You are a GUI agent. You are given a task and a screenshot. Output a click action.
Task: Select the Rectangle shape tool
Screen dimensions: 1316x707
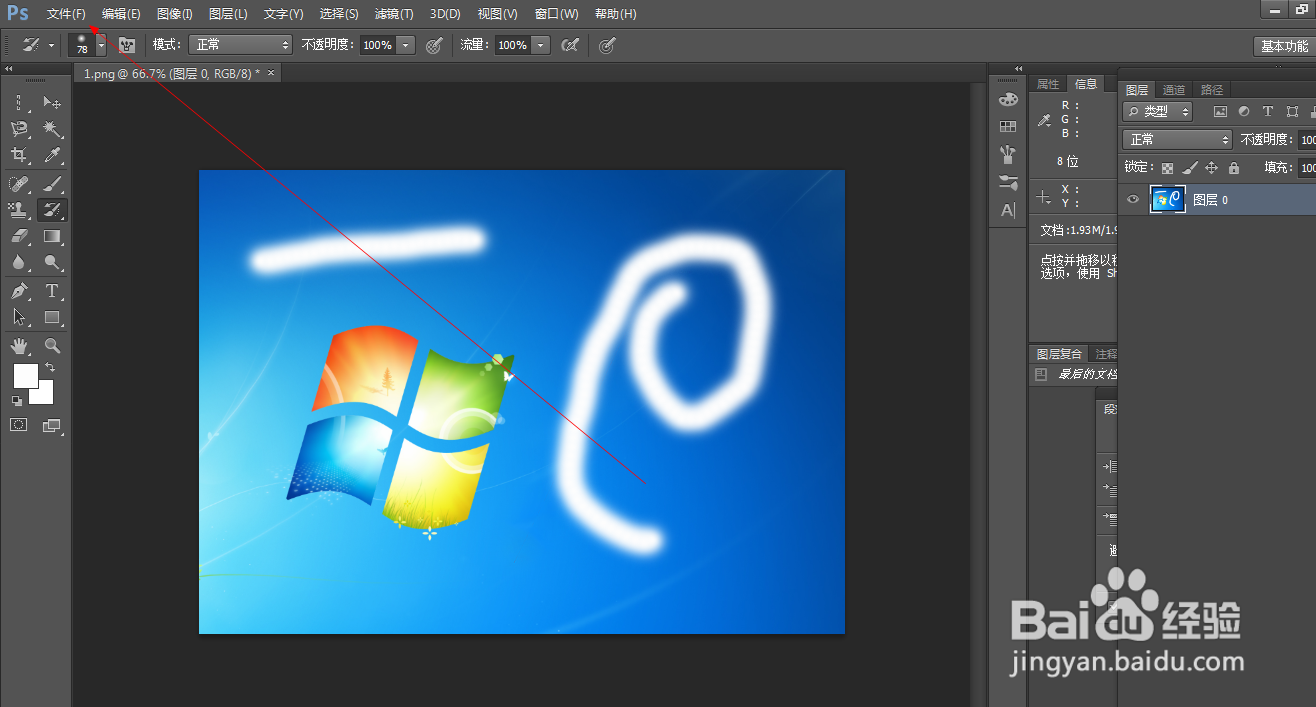coord(52,317)
